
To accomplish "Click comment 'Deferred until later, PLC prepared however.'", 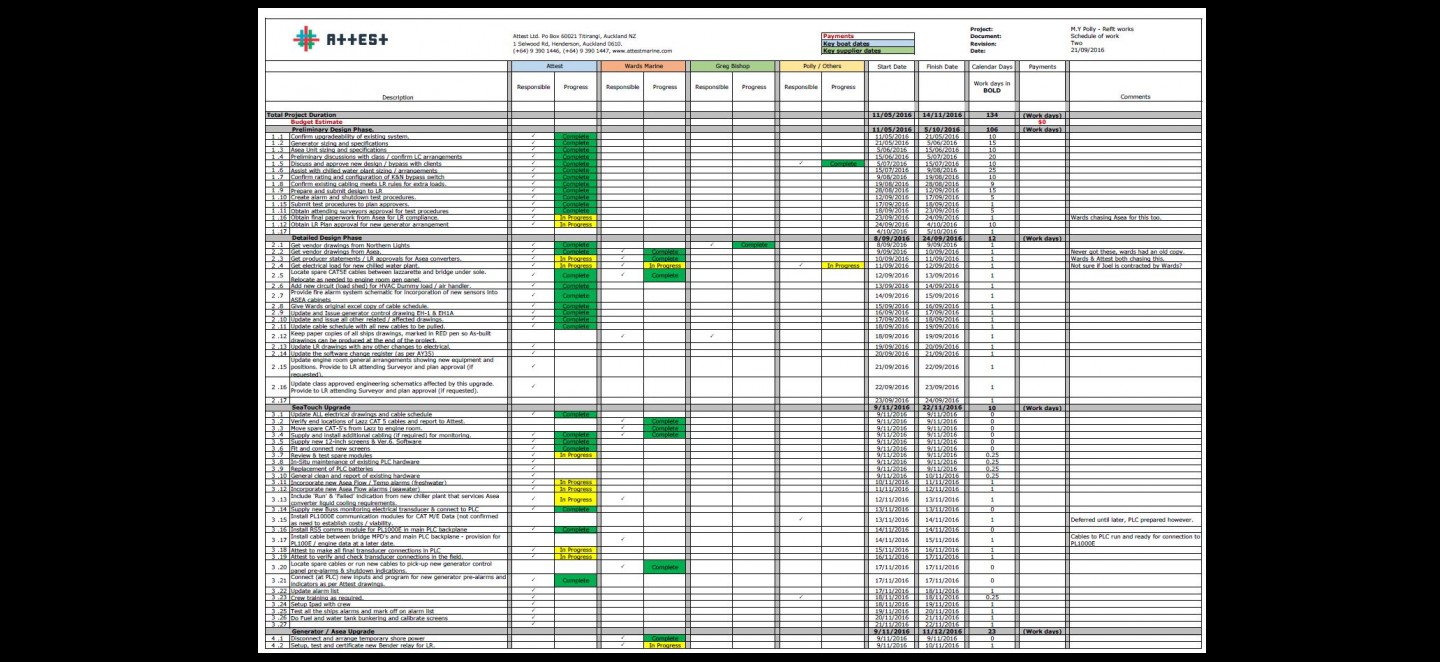I will tap(1131, 520).
